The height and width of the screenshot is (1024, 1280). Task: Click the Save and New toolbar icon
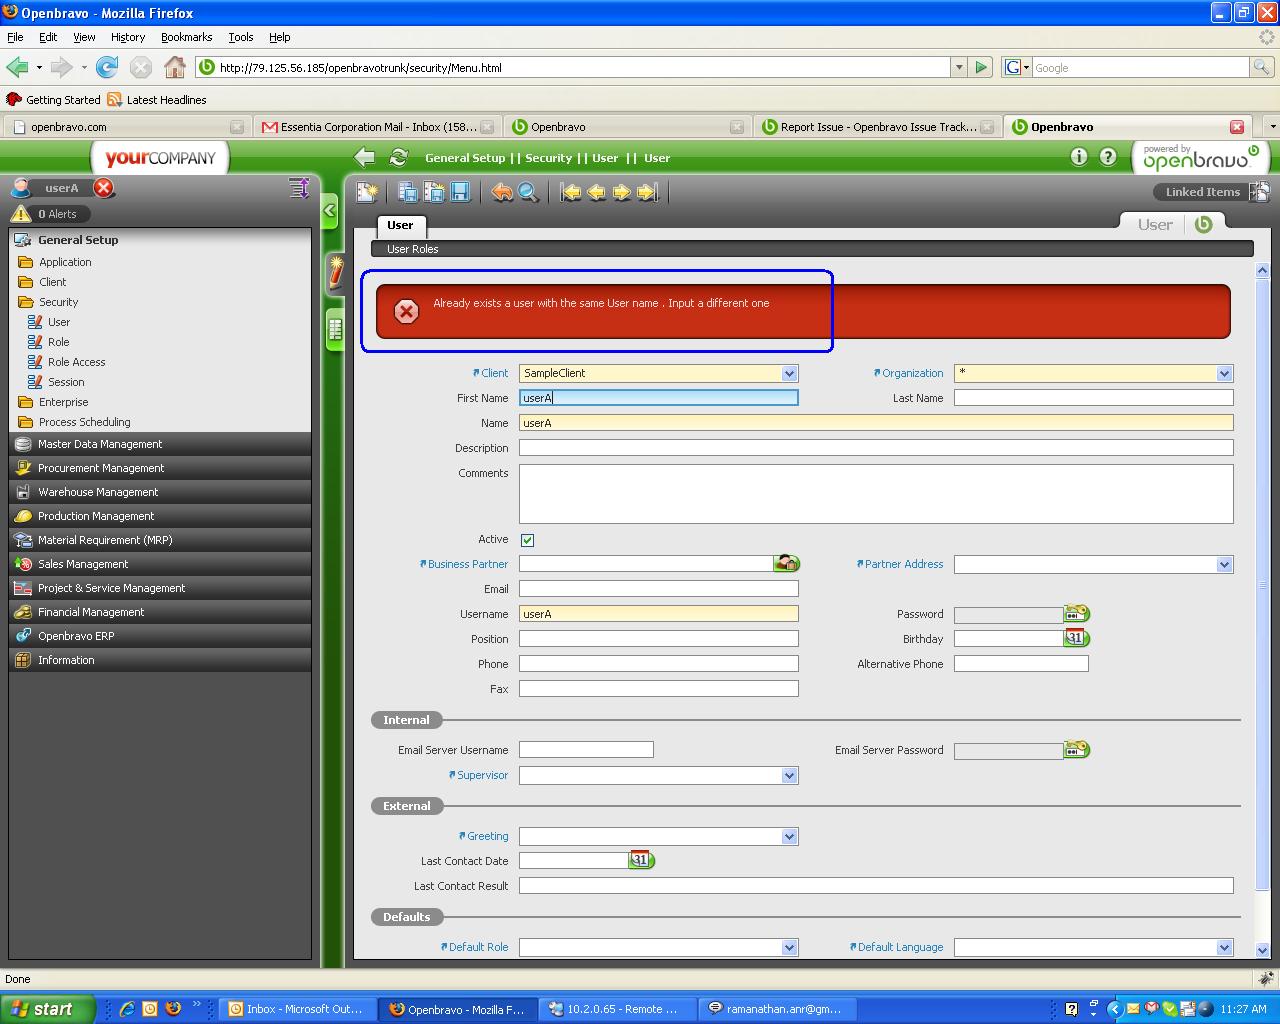(x=434, y=192)
